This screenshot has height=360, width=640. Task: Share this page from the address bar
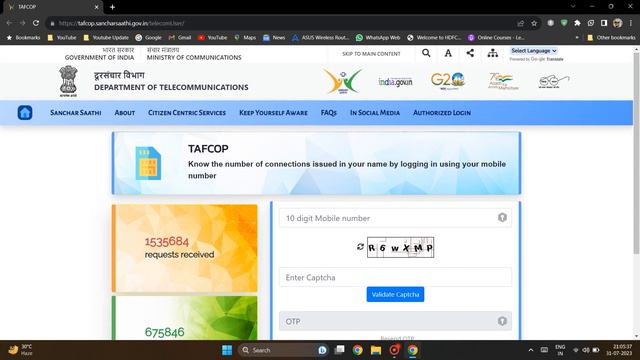pyautogui.click(x=520, y=23)
